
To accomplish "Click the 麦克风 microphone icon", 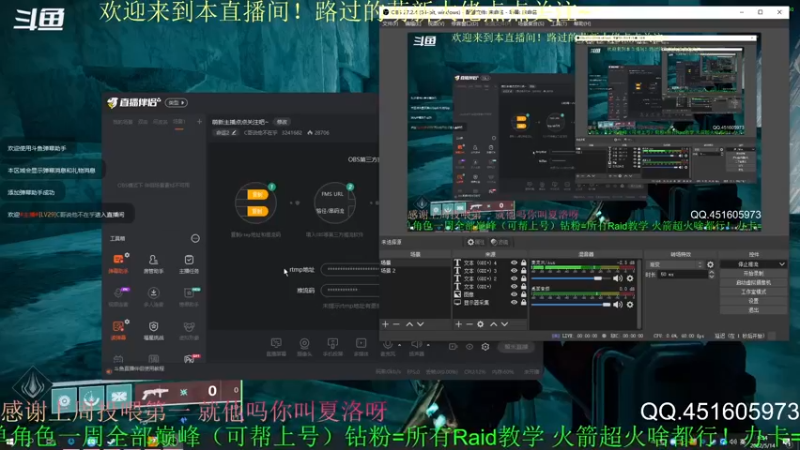I will 387,345.
